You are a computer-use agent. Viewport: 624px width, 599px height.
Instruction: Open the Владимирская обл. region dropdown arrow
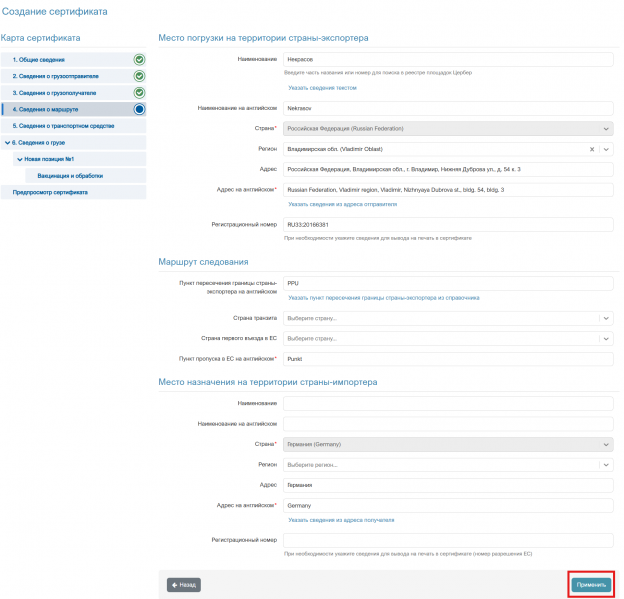click(606, 149)
